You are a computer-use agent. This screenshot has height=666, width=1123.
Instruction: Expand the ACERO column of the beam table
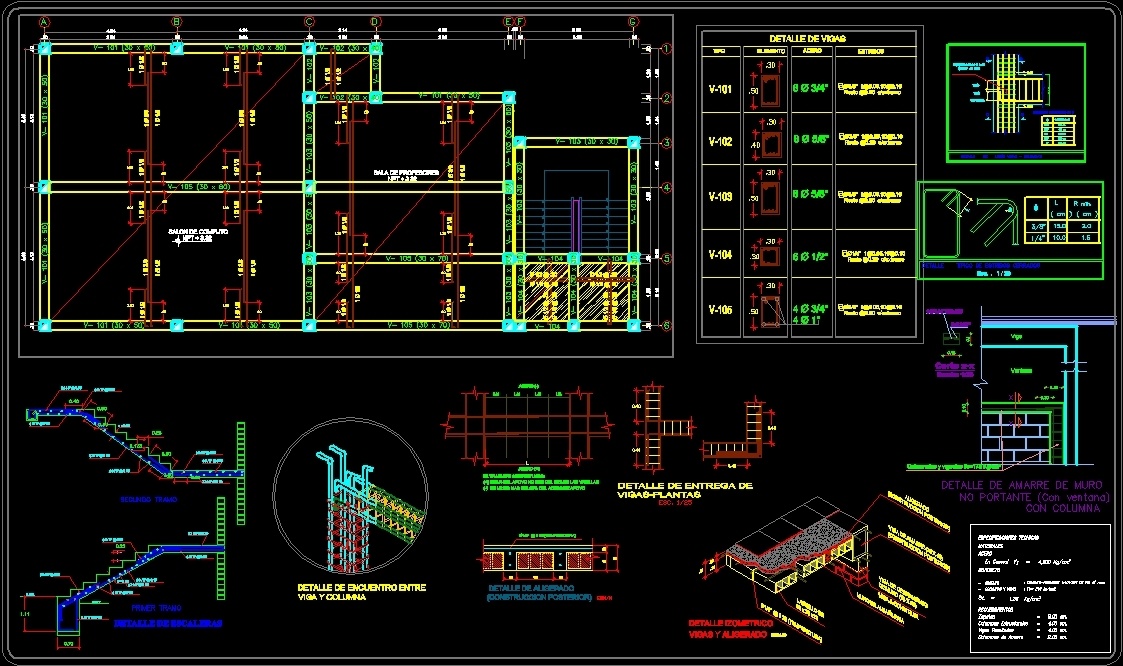click(x=814, y=51)
